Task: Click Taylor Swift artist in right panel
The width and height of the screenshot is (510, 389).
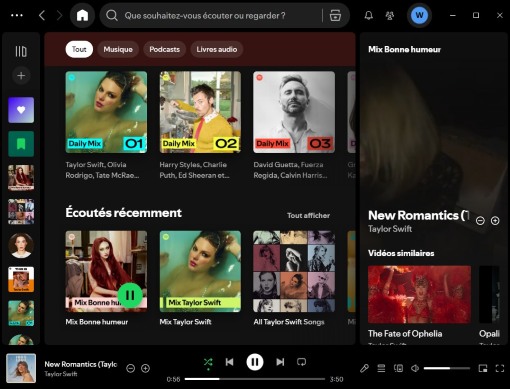Action: coord(390,229)
